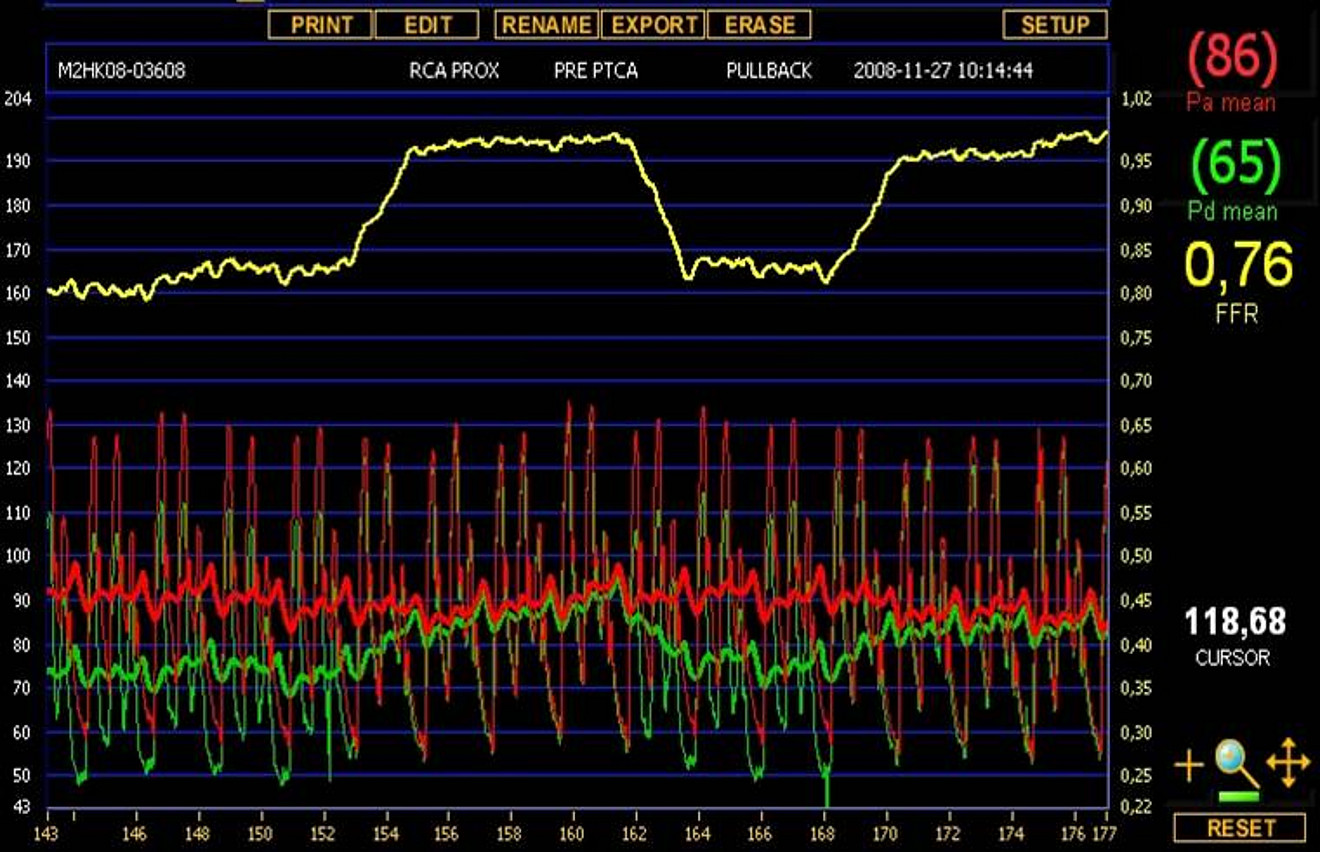Click the PULLBACK label in the header
Image resolution: width=1320 pixels, height=852 pixels.
pyautogui.click(x=770, y=71)
